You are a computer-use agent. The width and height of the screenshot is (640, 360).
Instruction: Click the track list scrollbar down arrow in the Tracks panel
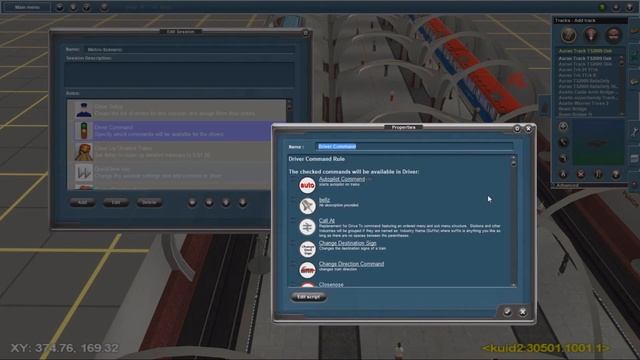point(622,114)
